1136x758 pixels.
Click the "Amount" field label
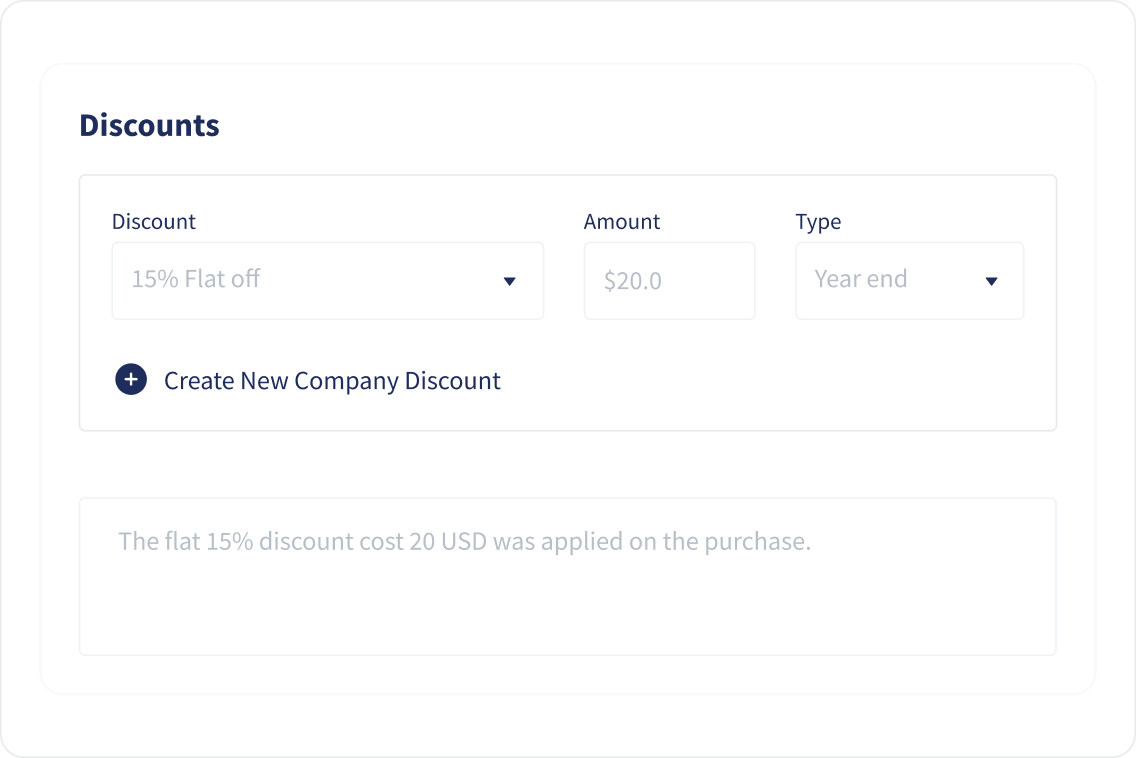click(x=622, y=222)
